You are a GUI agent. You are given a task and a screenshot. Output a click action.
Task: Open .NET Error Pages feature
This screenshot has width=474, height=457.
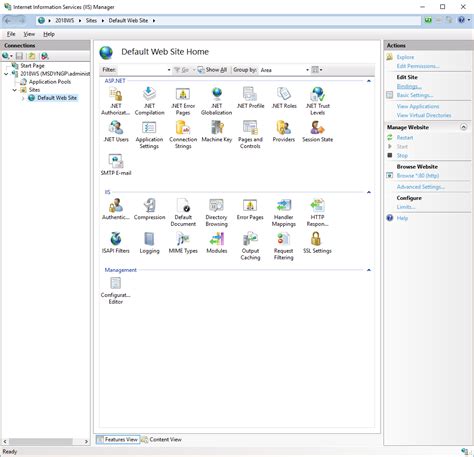[x=183, y=101]
